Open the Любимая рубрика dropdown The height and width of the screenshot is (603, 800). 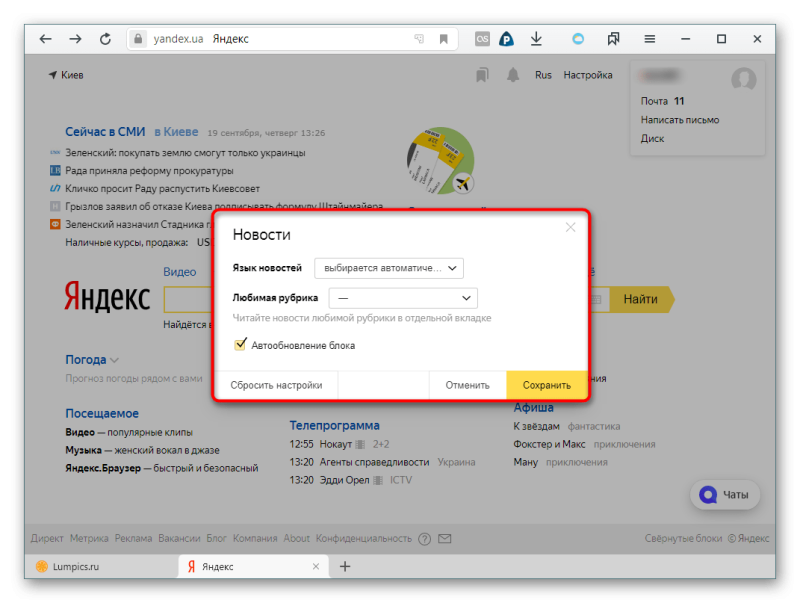[x=403, y=298]
